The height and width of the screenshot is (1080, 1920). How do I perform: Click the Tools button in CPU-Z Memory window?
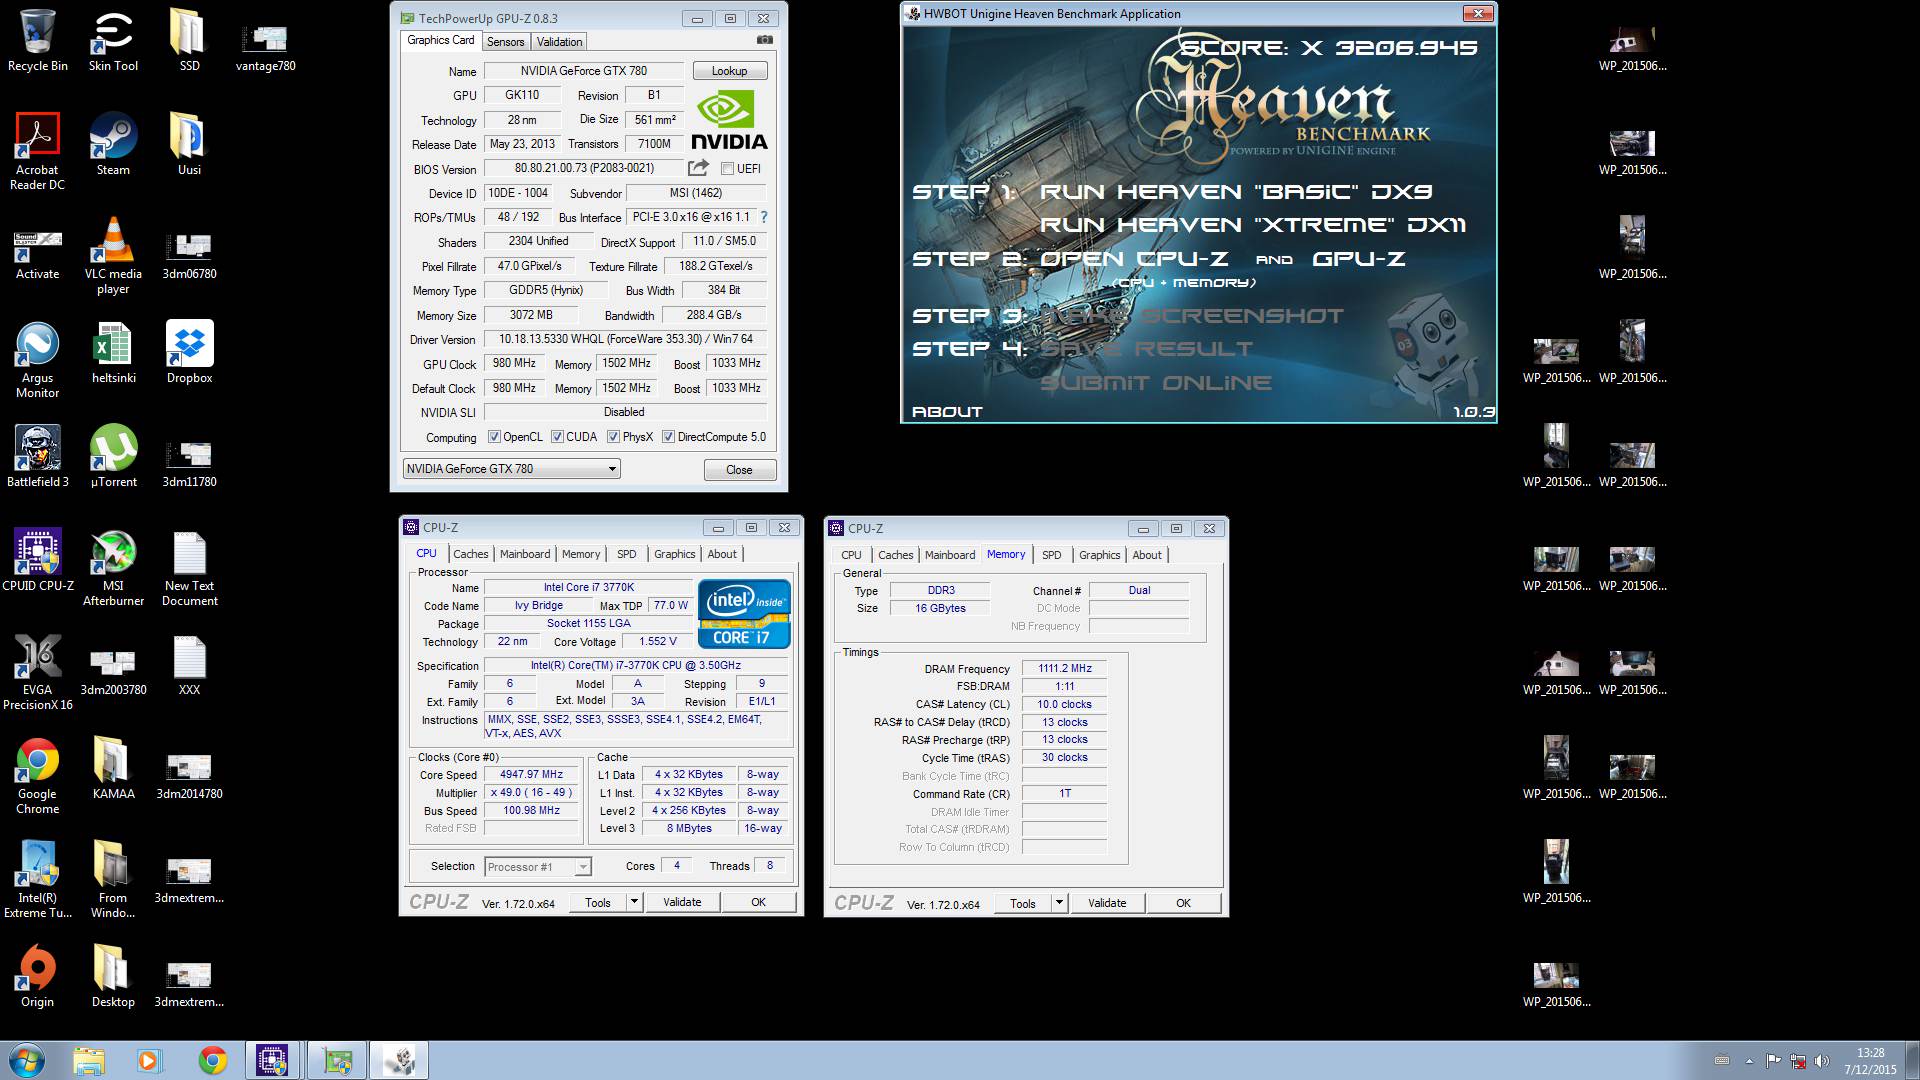click(1023, 903)
